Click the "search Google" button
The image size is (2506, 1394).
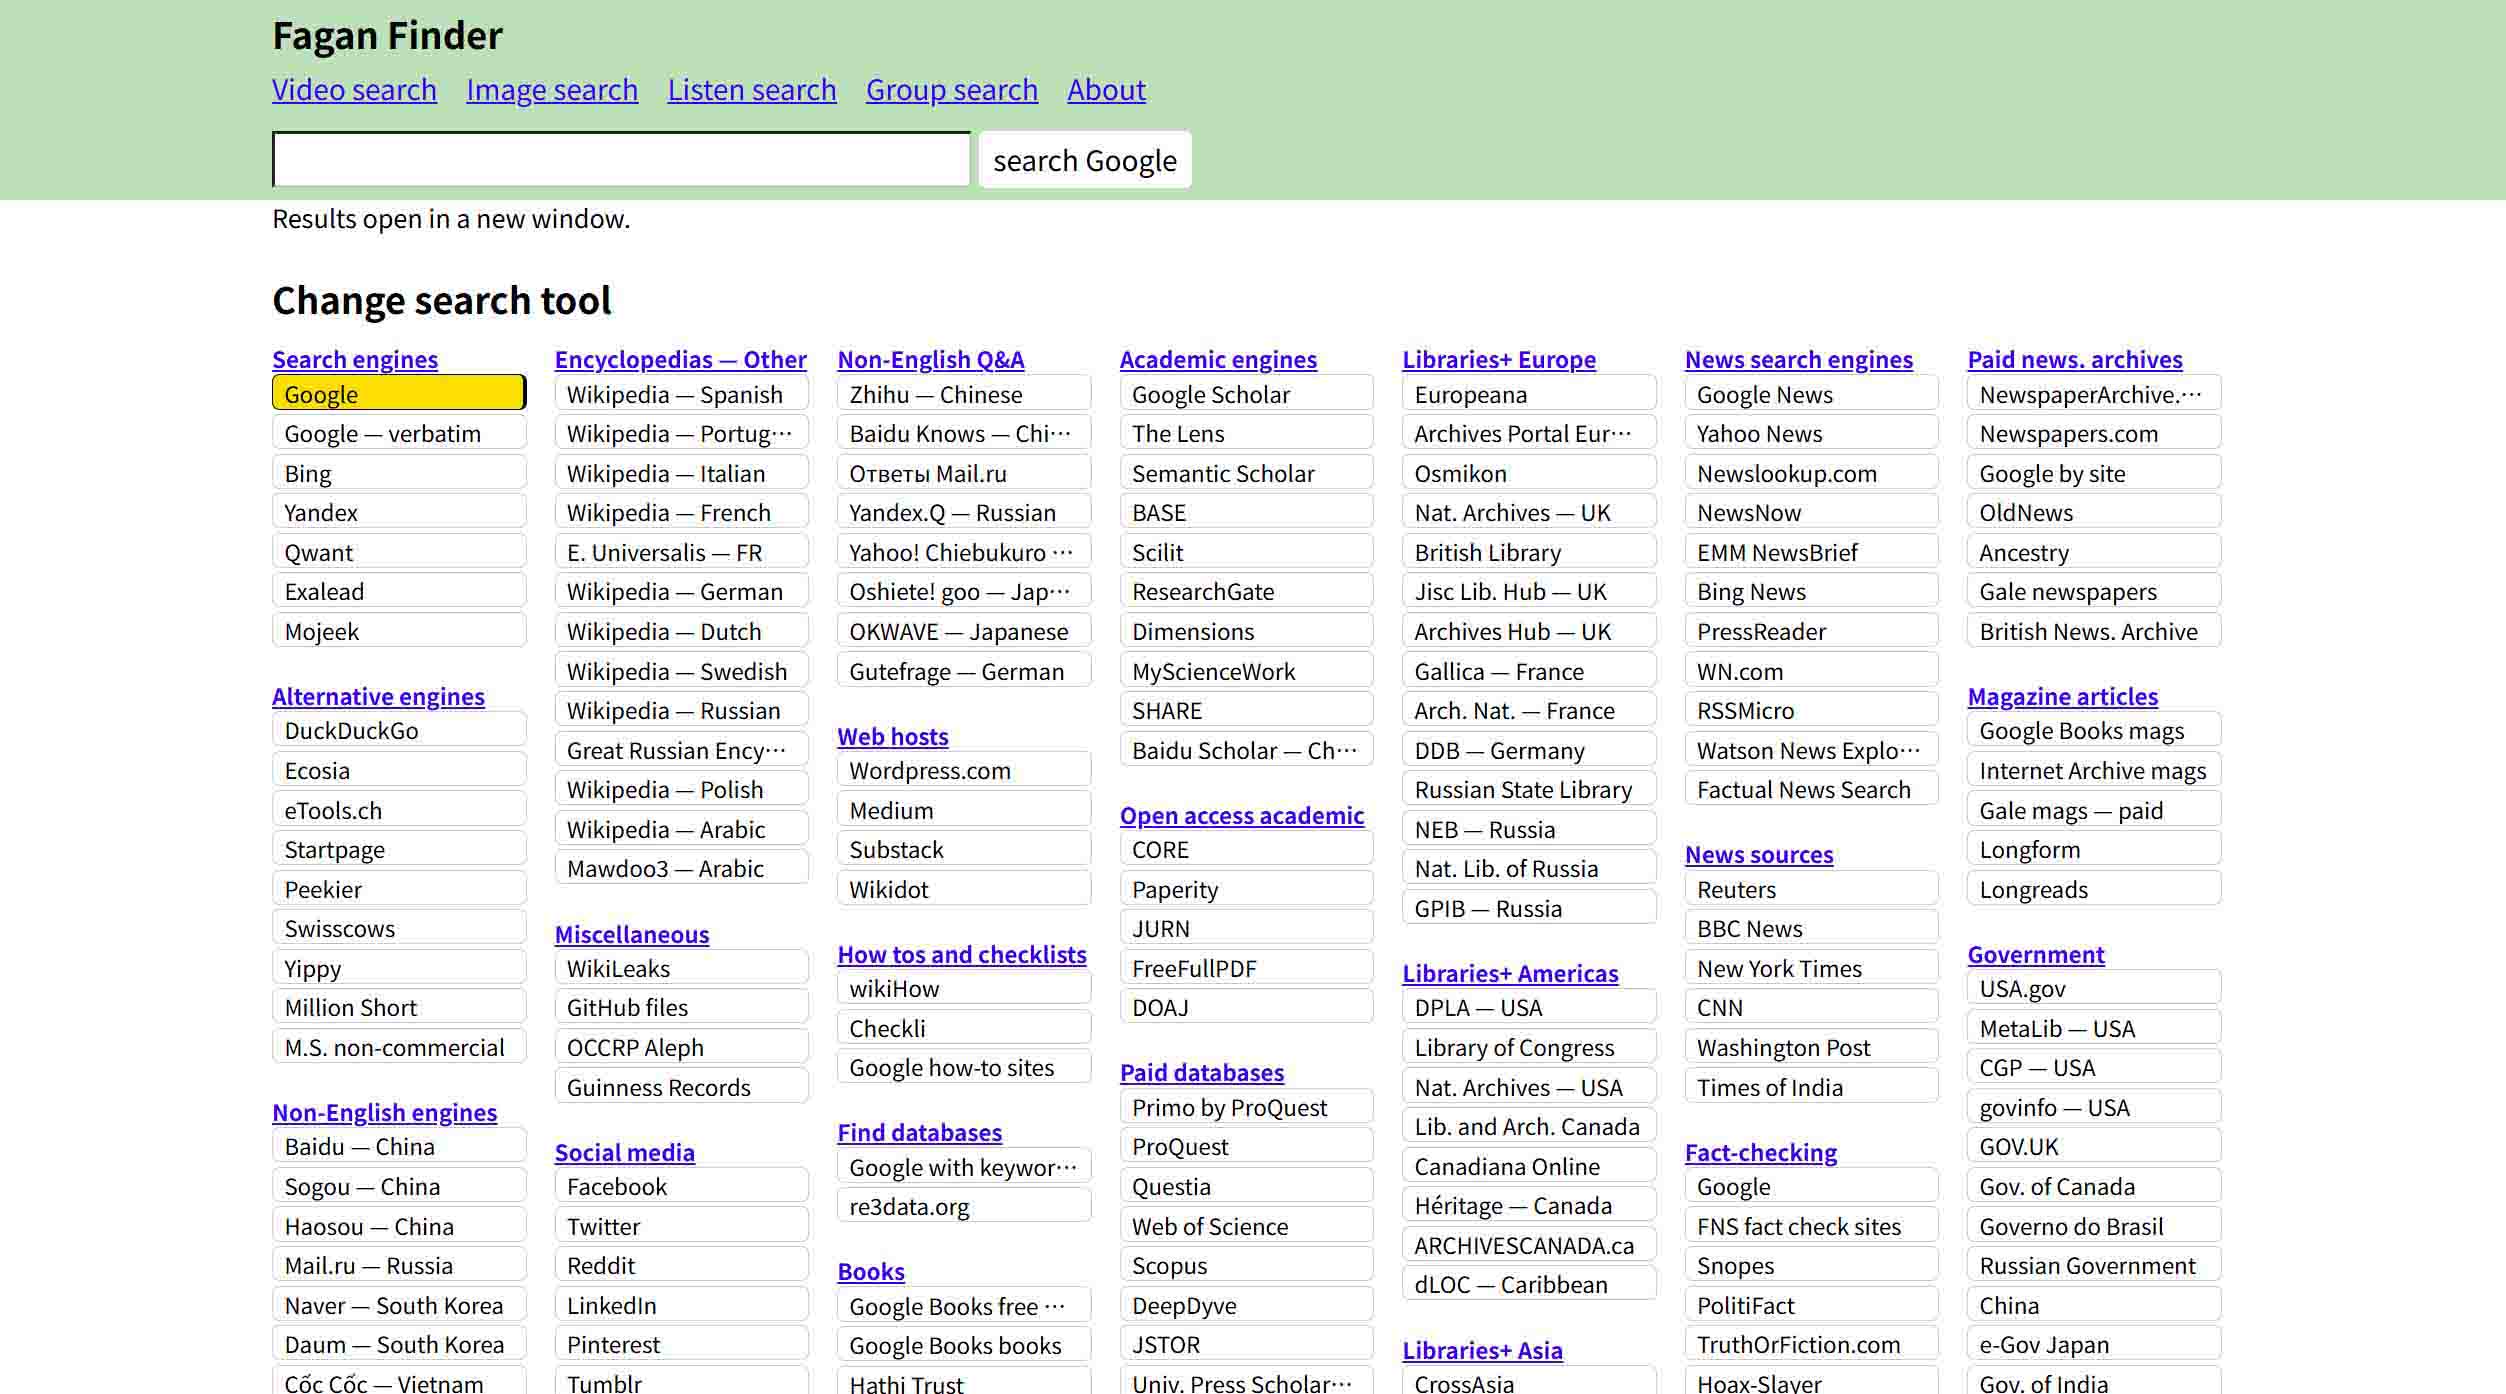pyautogui.click(x=1085, y=160)
